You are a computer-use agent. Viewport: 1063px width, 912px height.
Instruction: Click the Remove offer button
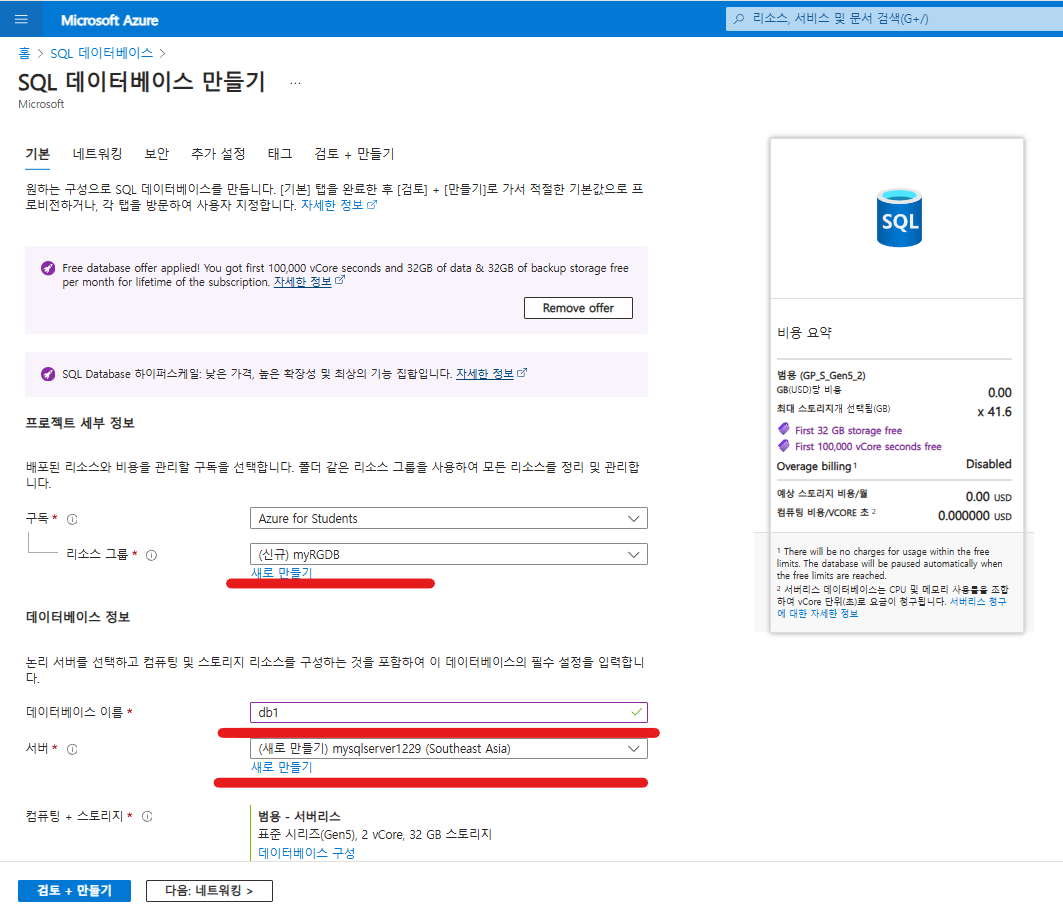(x=578, y=308)
